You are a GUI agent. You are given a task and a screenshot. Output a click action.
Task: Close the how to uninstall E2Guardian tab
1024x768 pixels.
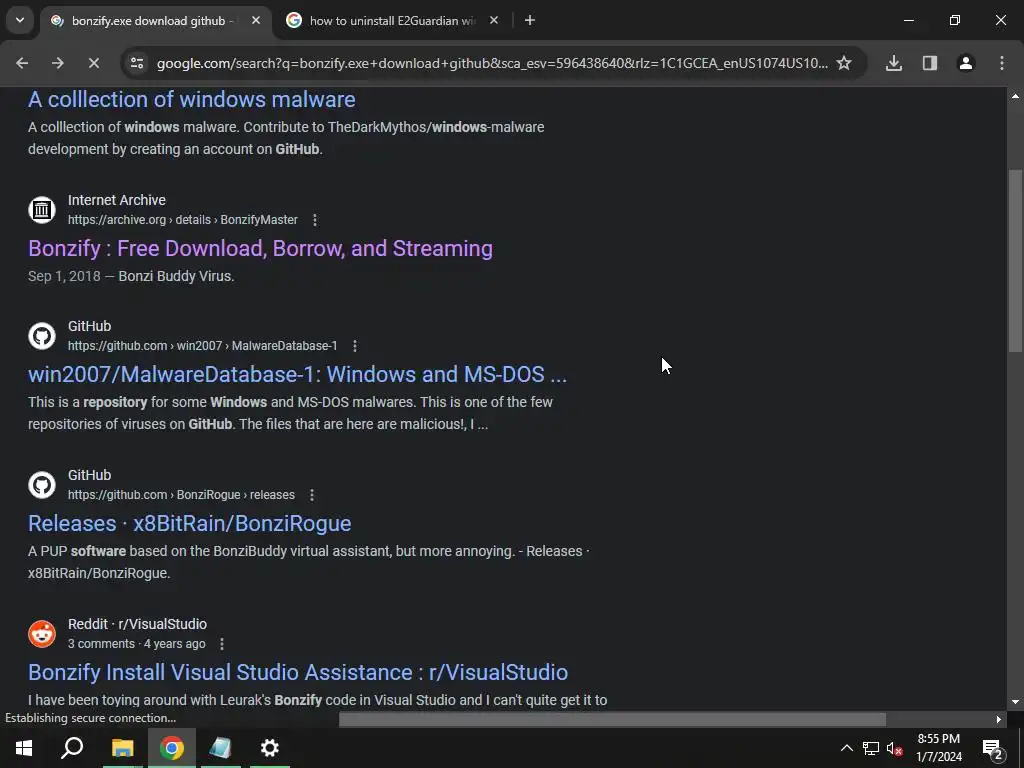(x=494, y=21)
